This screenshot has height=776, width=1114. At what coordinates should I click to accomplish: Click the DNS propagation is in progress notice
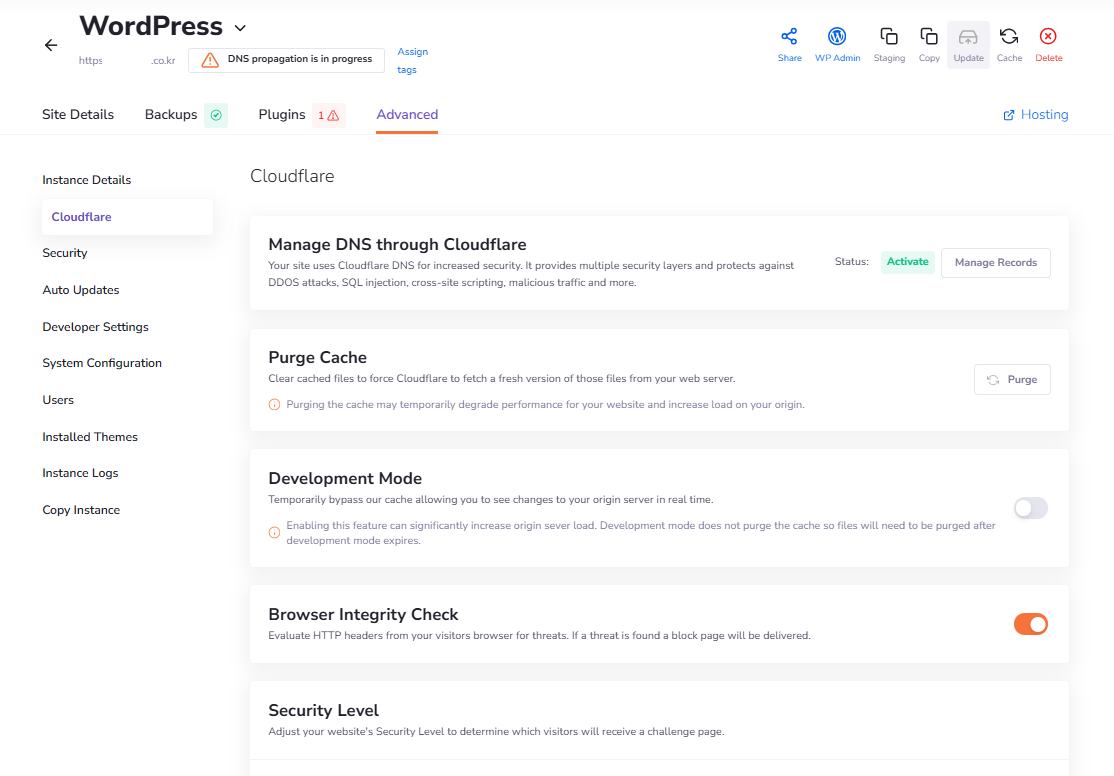click(x=286, y=60)
